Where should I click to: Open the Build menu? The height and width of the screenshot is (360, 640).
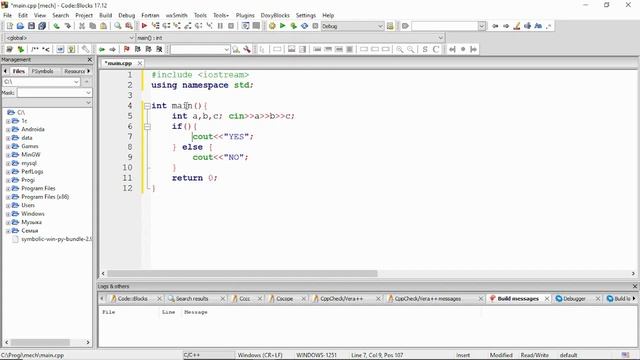click(105, 15)
